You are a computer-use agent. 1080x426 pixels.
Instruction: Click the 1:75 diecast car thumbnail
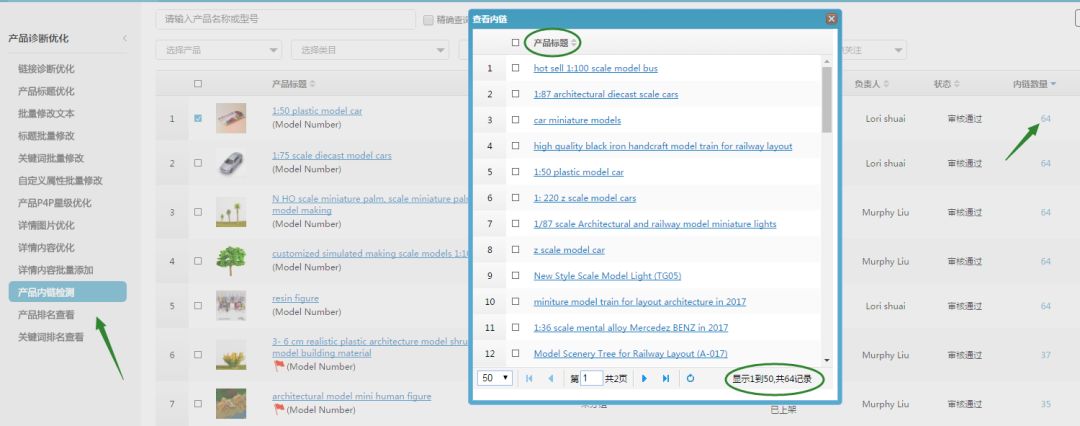click(x=231, y=163)
